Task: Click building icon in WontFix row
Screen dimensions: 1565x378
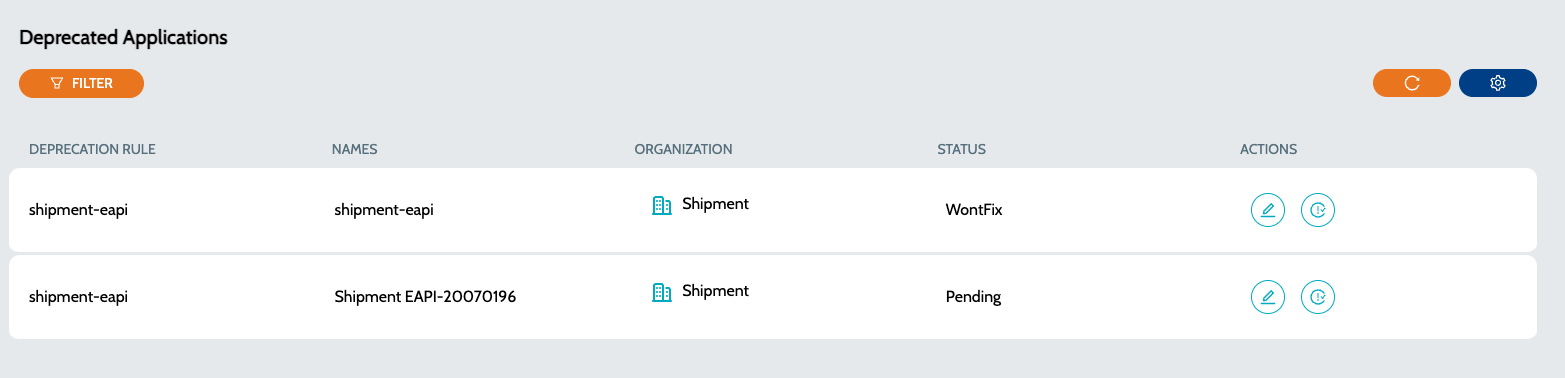Action: coord(662,205)
